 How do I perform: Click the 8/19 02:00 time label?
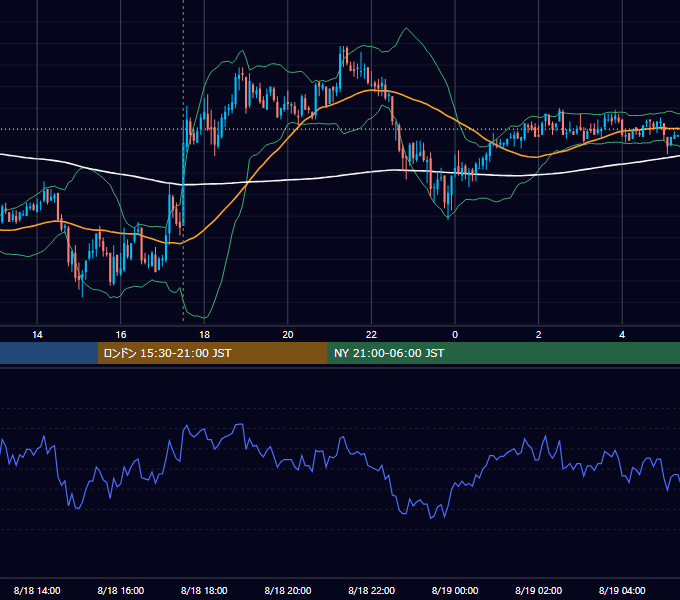click(x=538, y=590)
